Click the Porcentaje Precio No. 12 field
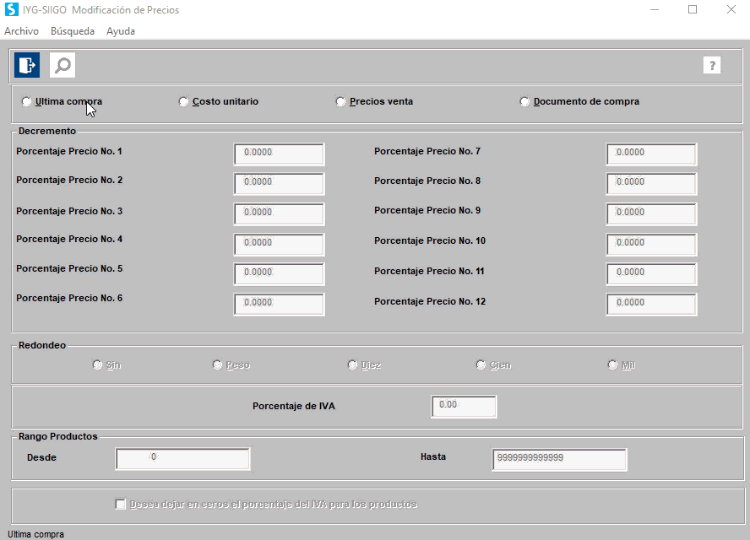Image resolution: width=750 pixels, height=540 pixels. (x=651, y=303)
